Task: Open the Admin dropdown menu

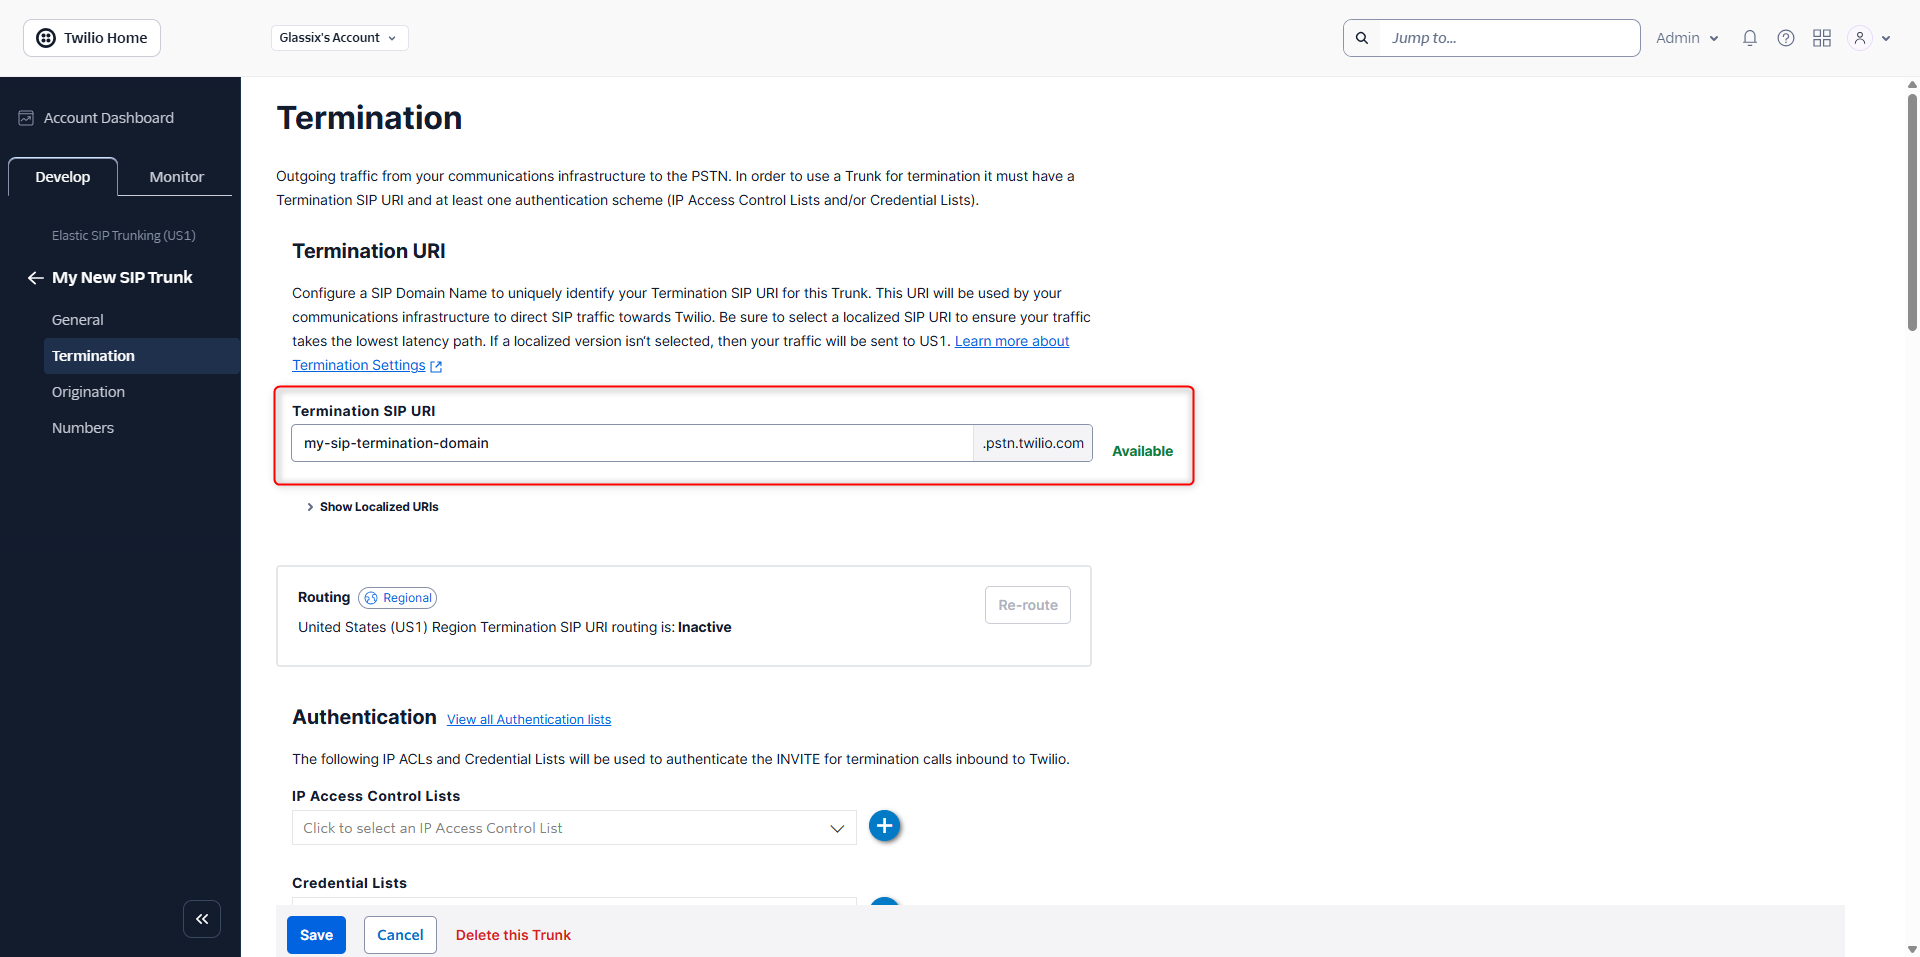Action: point(1687,38)
